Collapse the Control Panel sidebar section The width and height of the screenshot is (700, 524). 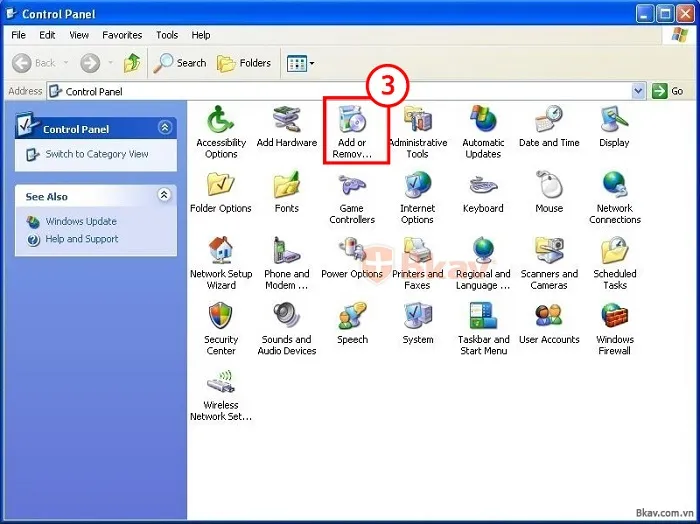tap(165, 128)
